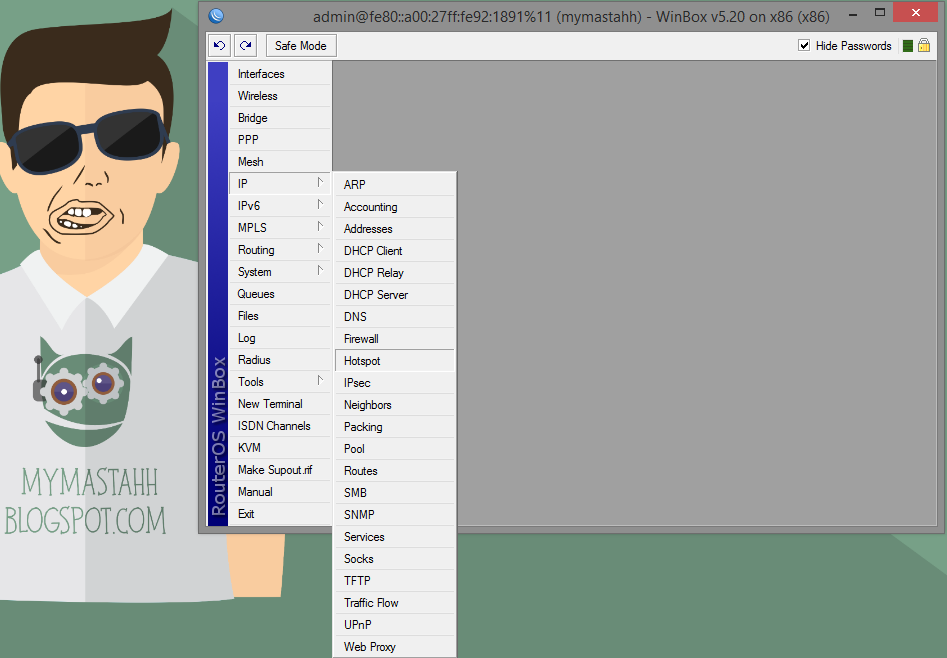This screenshot has height=658, width=947.
Task: Open the Files menu item
Action: click(x=280, y=315)
